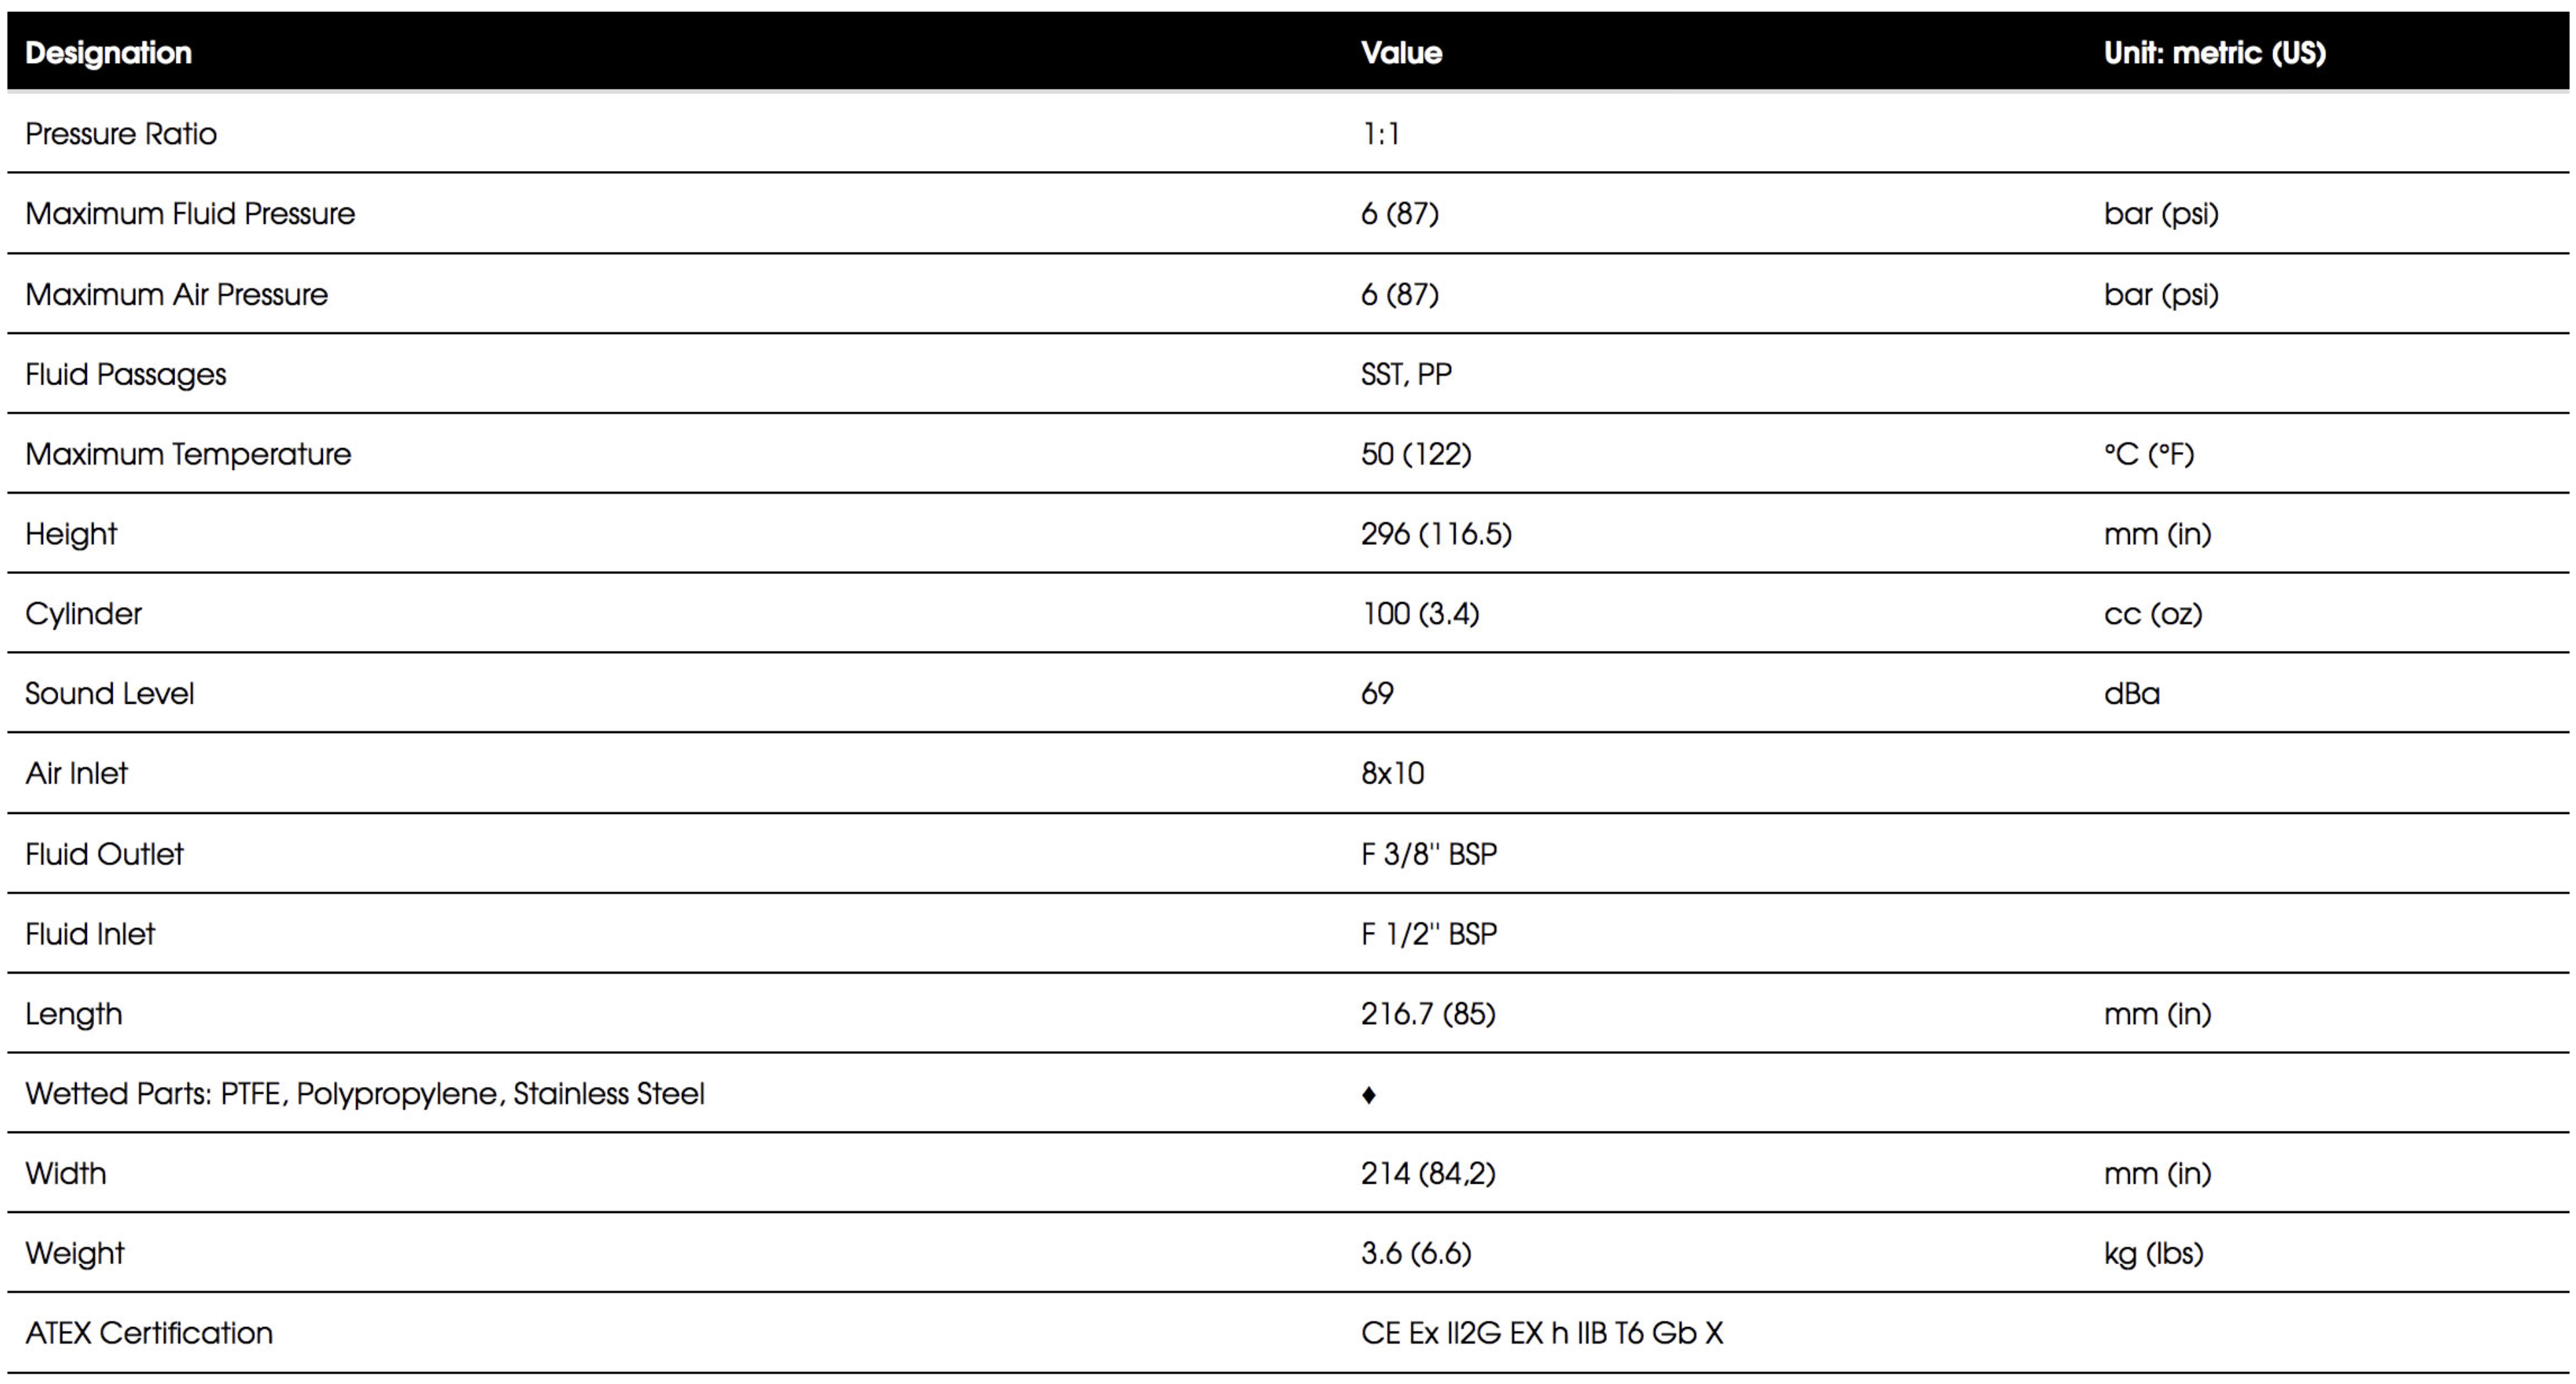Select the Weight unit kg (lbs)
2576x1384 pixels.
tap(2154, 1254)
